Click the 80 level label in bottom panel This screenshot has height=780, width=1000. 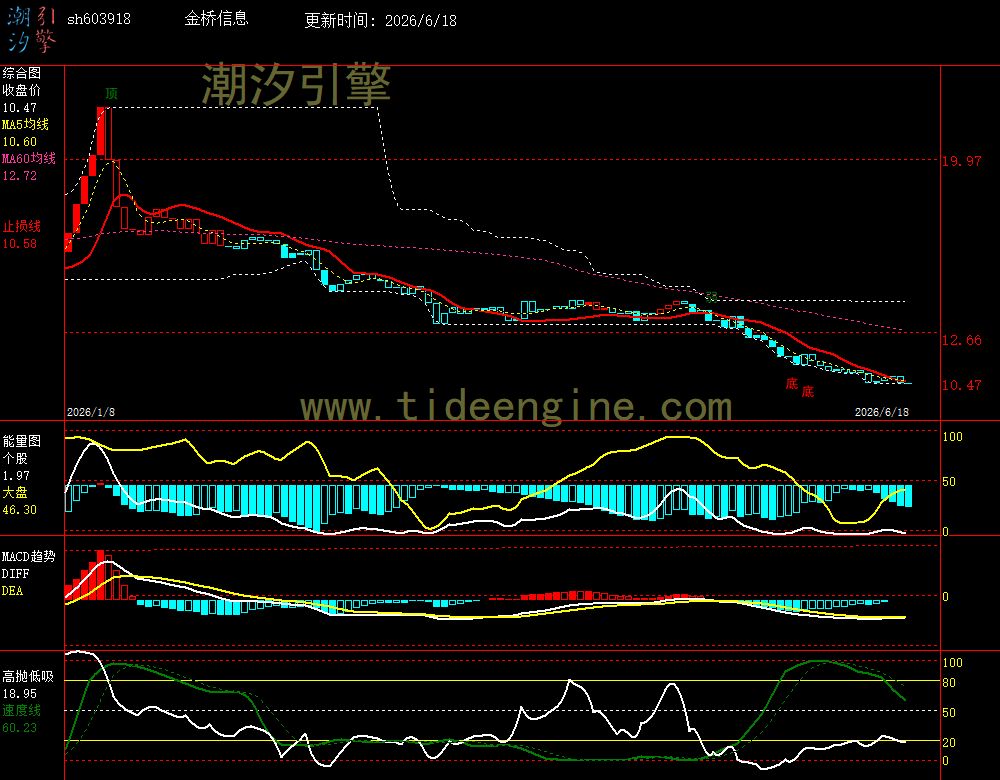tap(949, 683)
